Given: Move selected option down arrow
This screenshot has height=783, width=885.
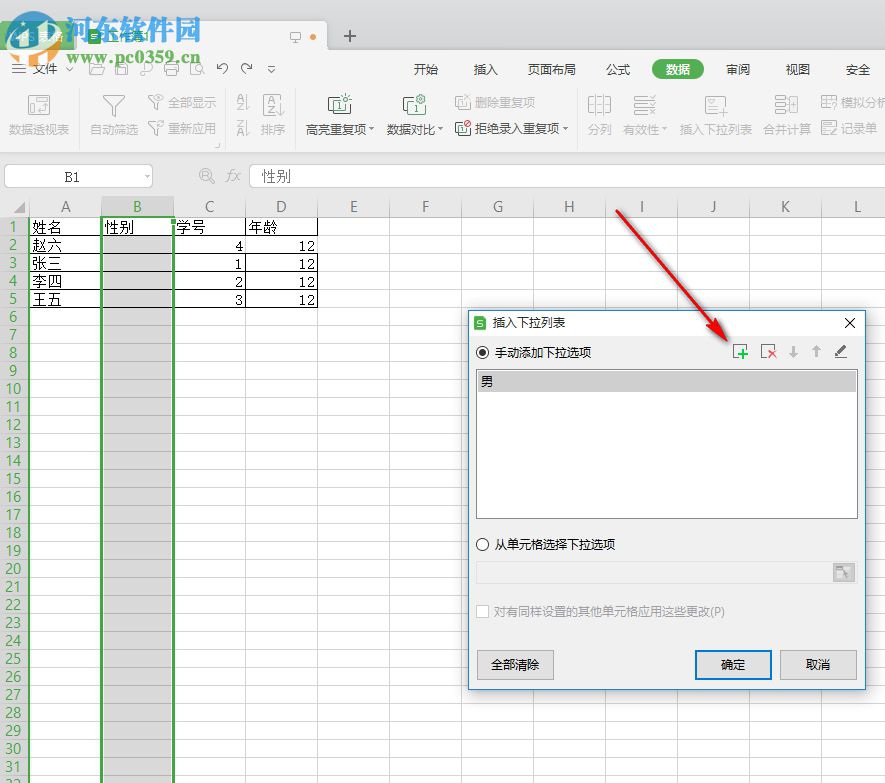Looking at the screenshot, I should (x=793, y=352).
